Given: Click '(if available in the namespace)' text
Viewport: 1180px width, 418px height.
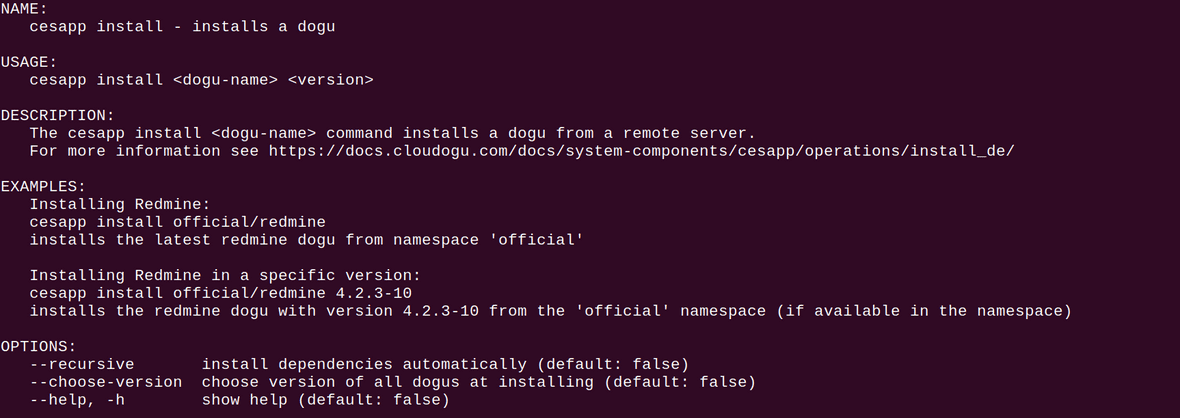Looking at the screenshot, I should coord(923,311).
